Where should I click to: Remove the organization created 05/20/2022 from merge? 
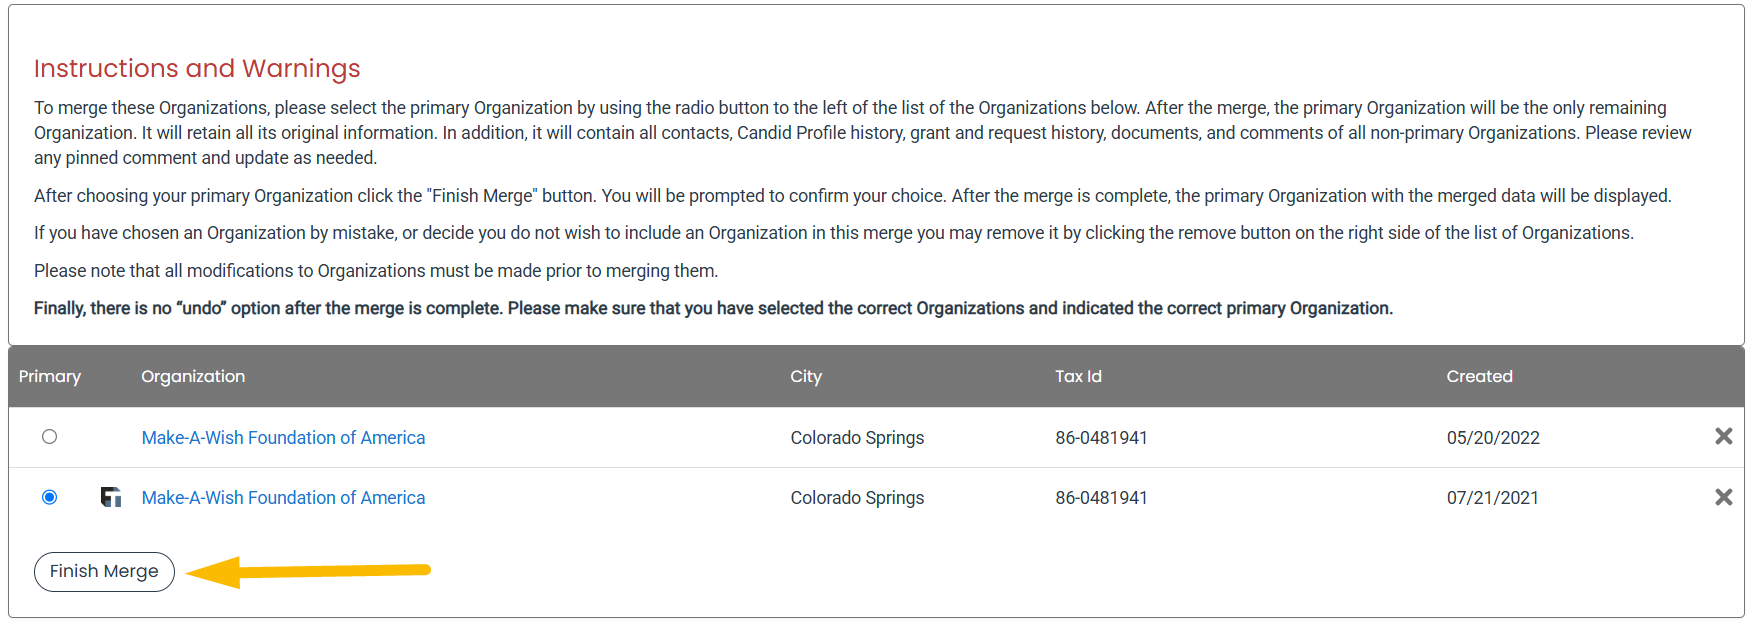click(1723, 436)
